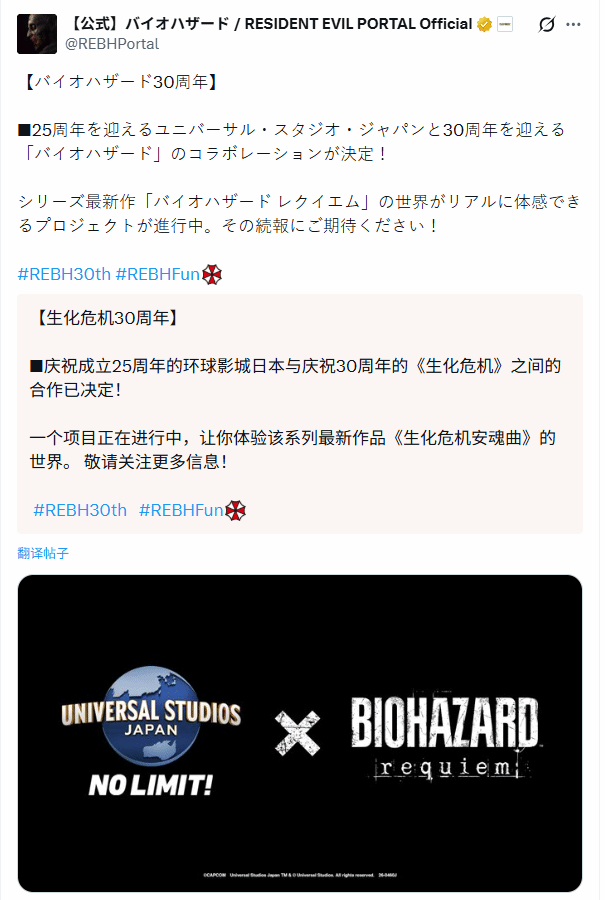Open the #REBH30th hashtag in the translated box
The width and height of the screenshot is (605, 900).
point(80,510)
